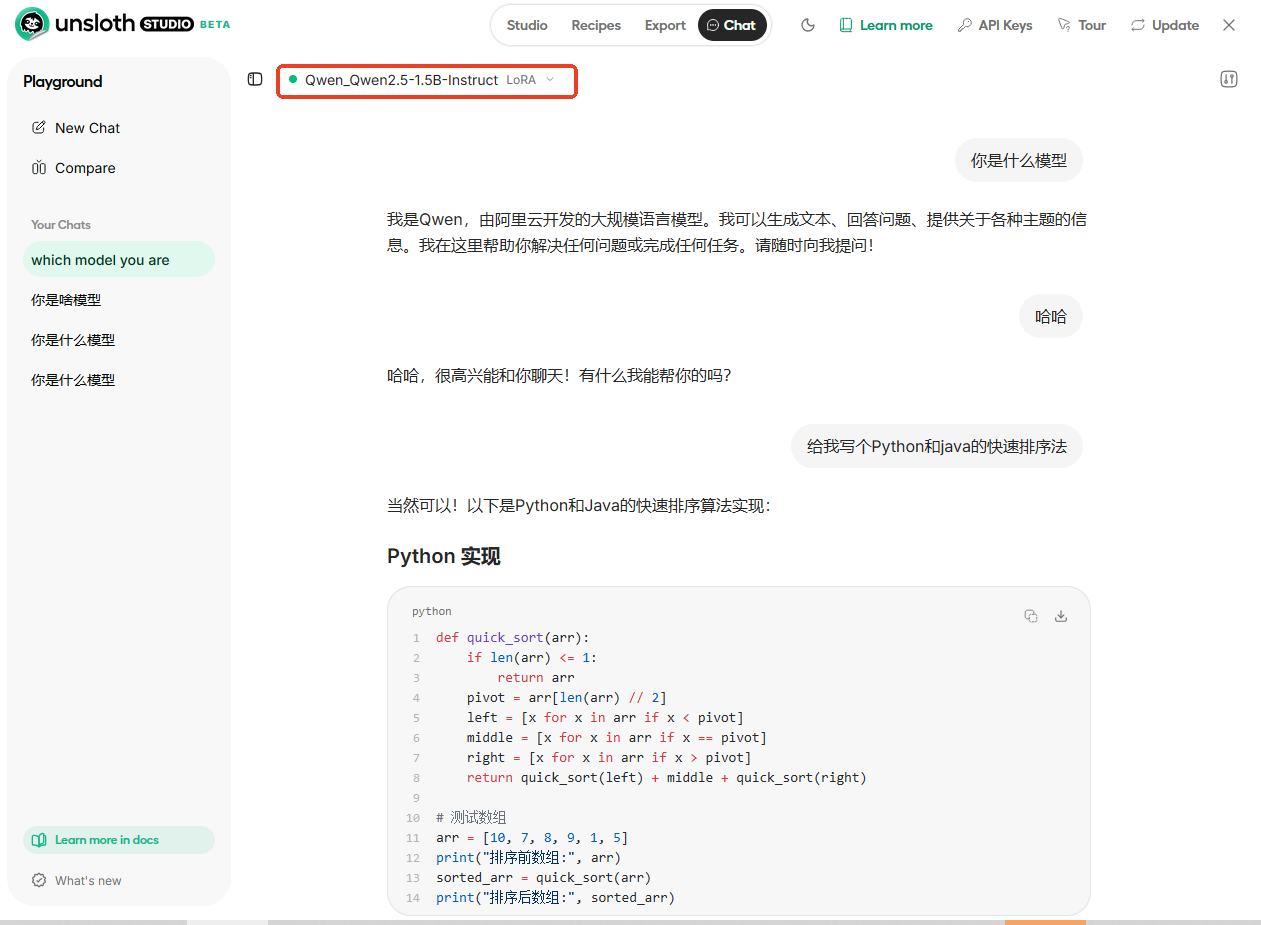
Task: Start the Tour
Action: point(1082,25)
